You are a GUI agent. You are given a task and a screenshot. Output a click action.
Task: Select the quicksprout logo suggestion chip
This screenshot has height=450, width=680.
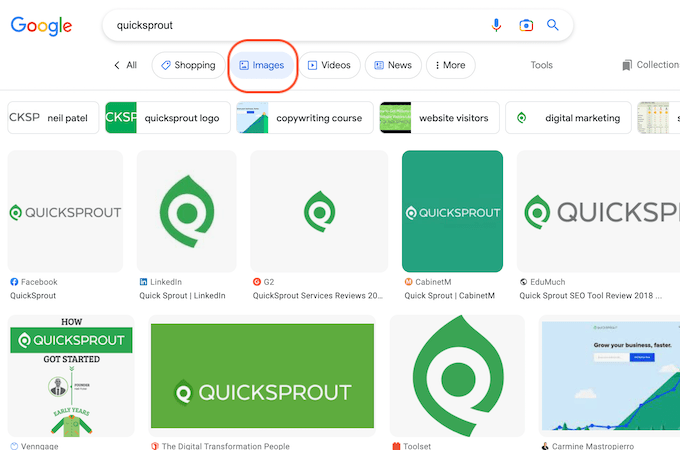tap(168, 117)
